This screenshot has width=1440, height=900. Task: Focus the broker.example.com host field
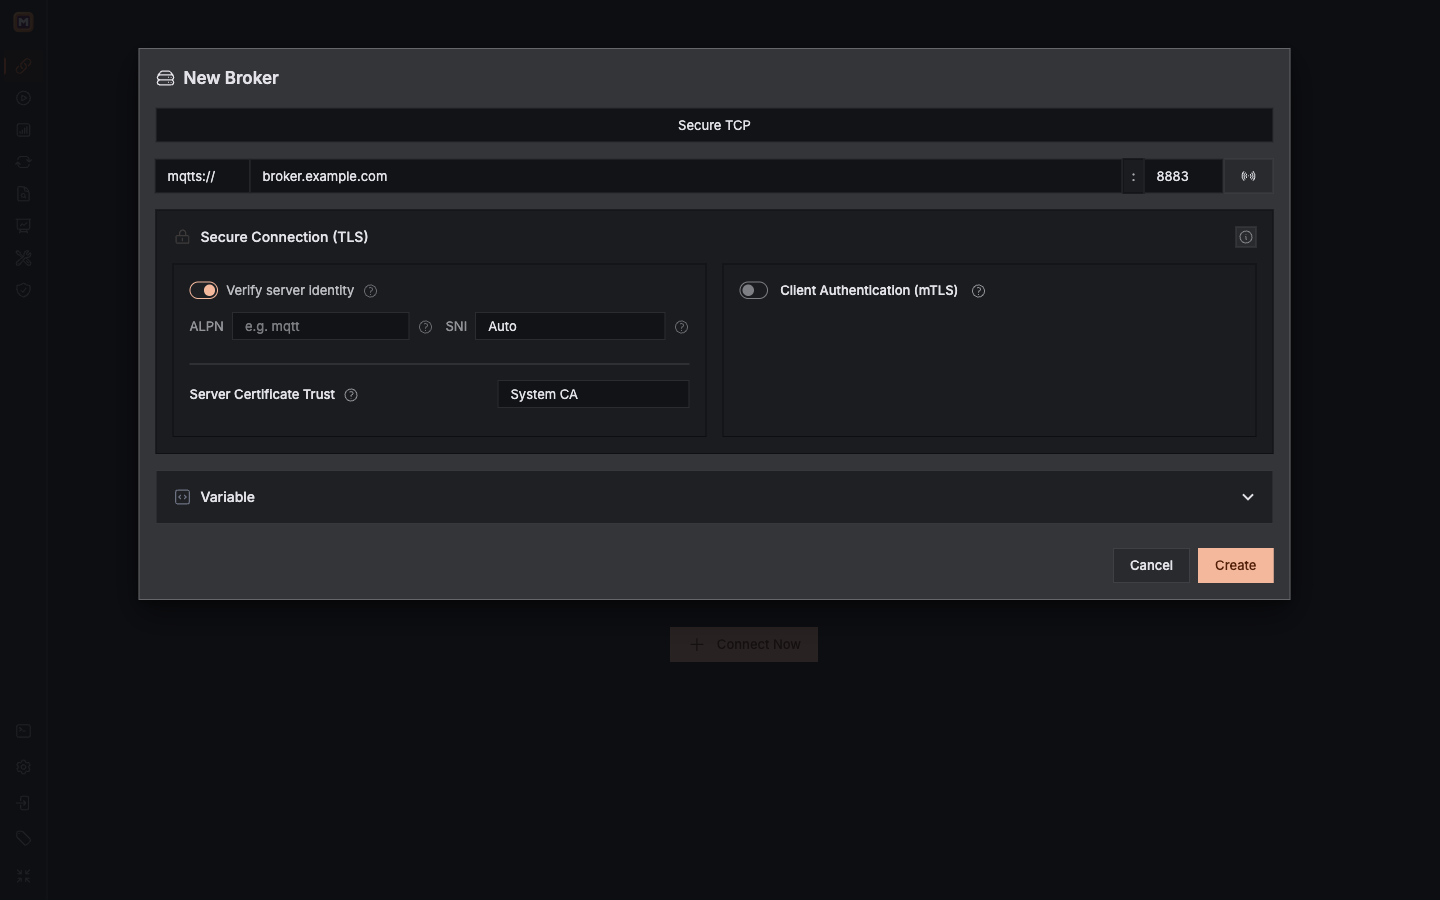pos(685,176)
